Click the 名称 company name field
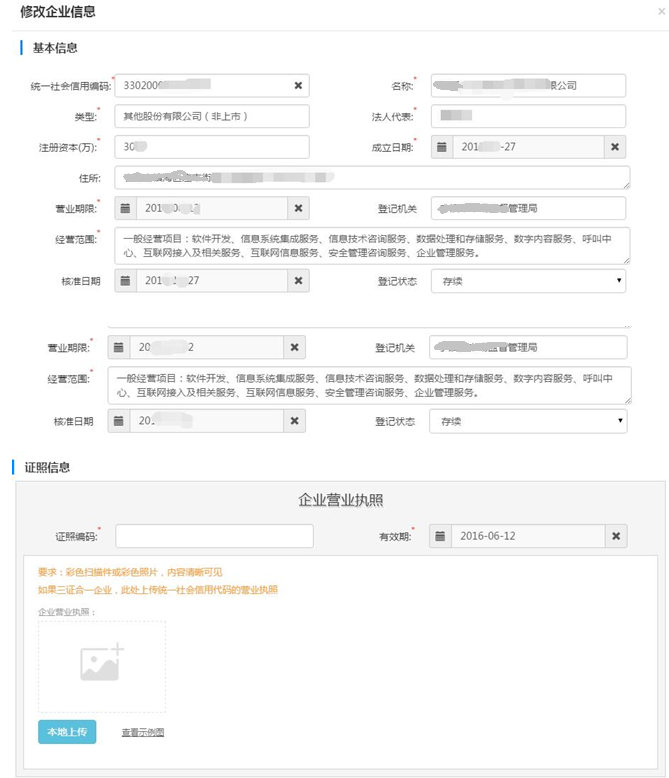 click(528, 85)
